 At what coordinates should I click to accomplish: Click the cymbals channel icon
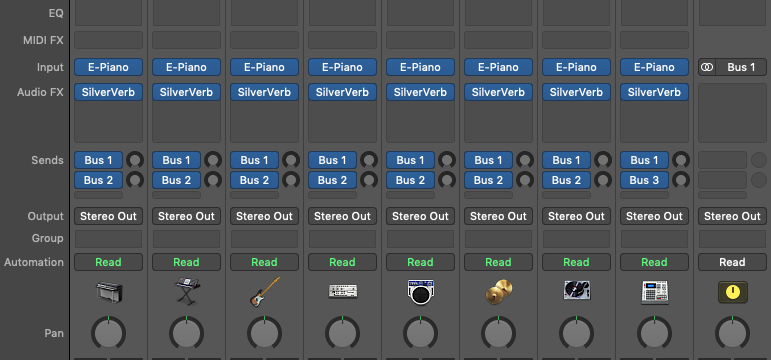click(499, 292)
